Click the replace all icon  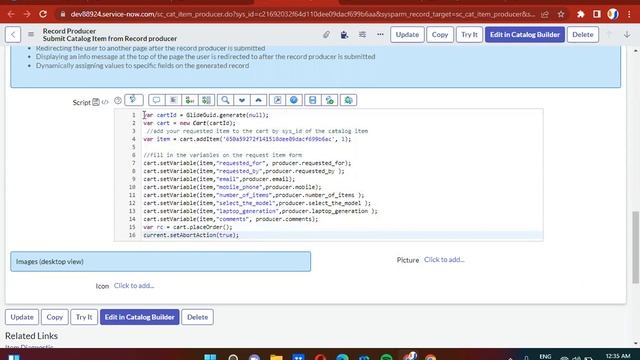[207, 100]
